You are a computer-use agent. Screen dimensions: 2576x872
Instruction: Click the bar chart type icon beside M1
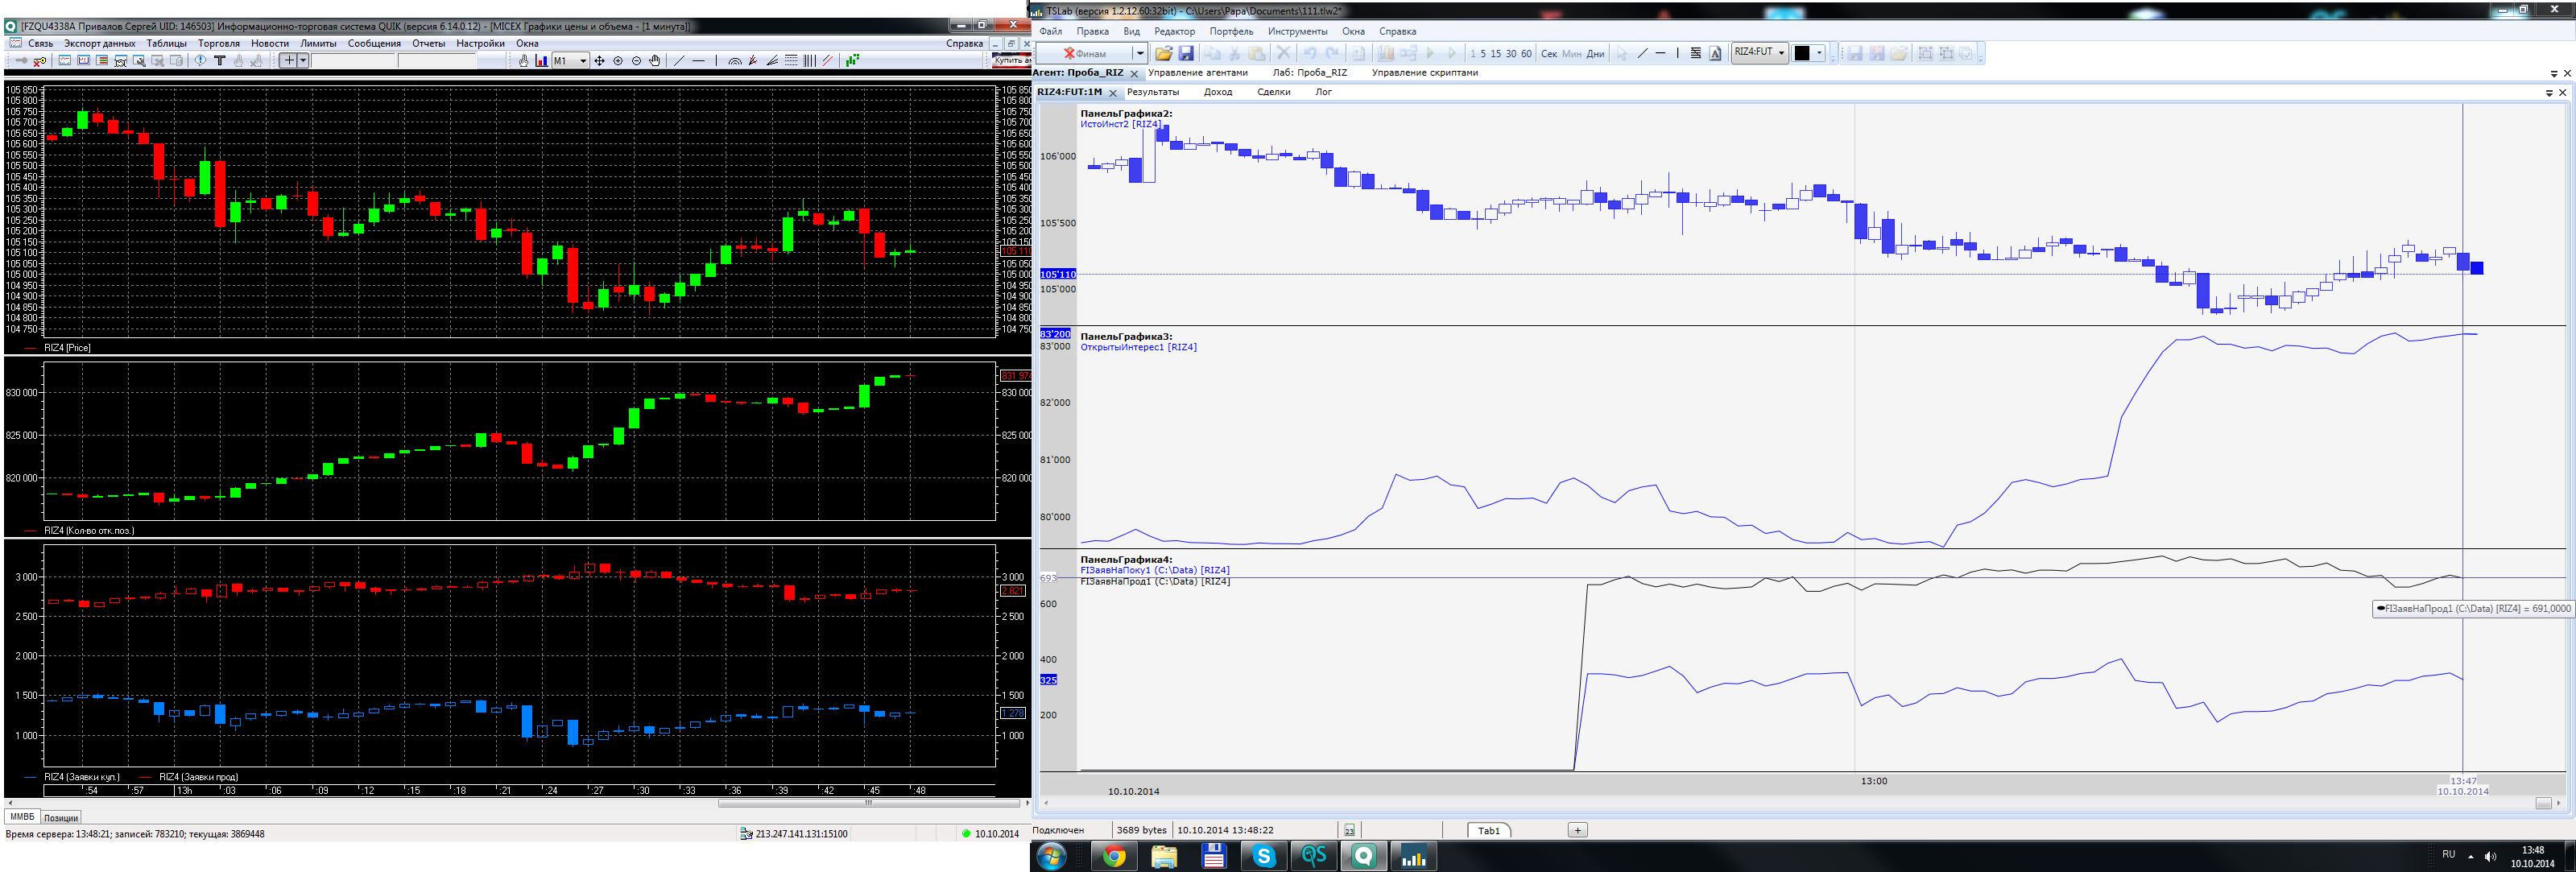[x=542, y=61]
